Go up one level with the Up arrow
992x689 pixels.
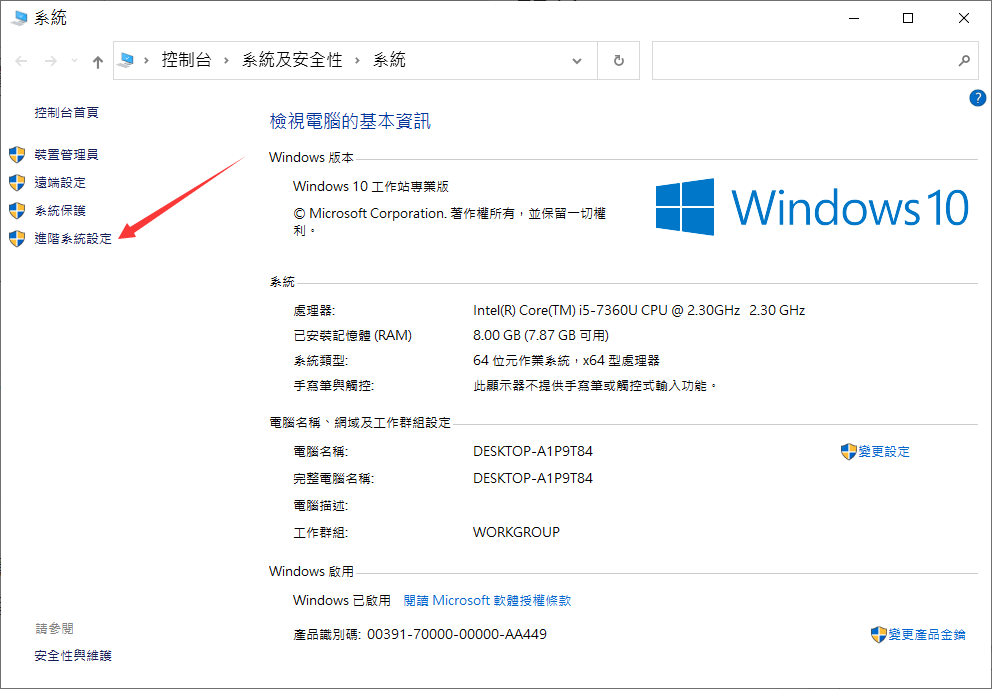coord(97,61)
